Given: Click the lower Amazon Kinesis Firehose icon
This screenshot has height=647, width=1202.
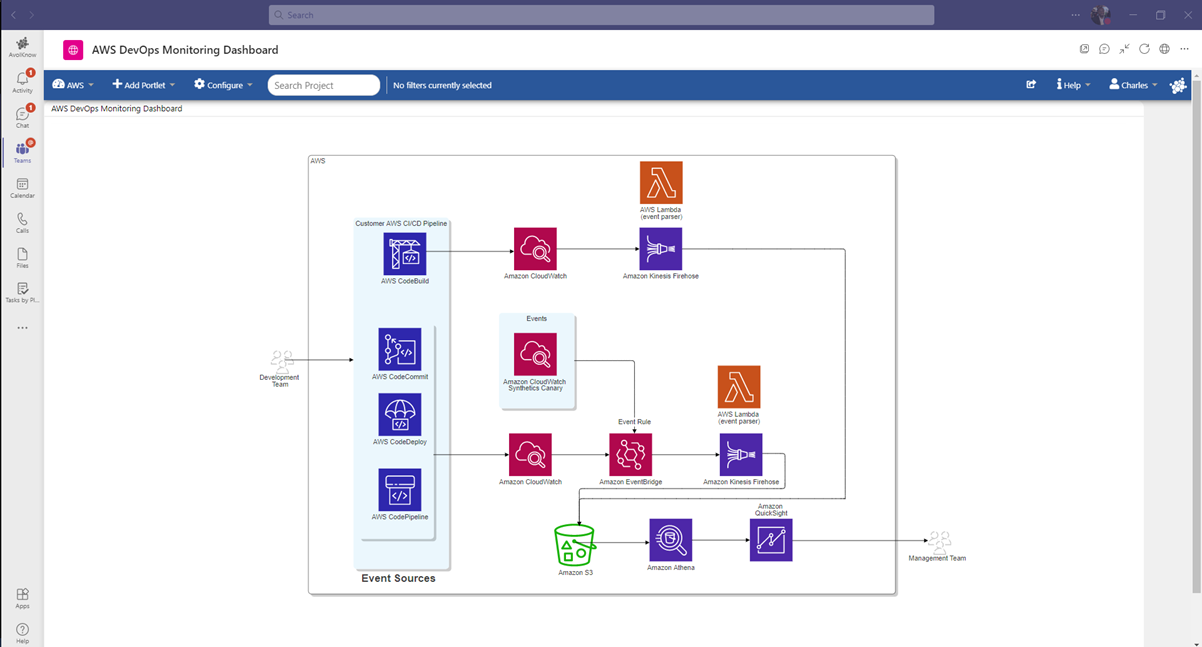Looking at the screenshot, I should pos(741,454).
